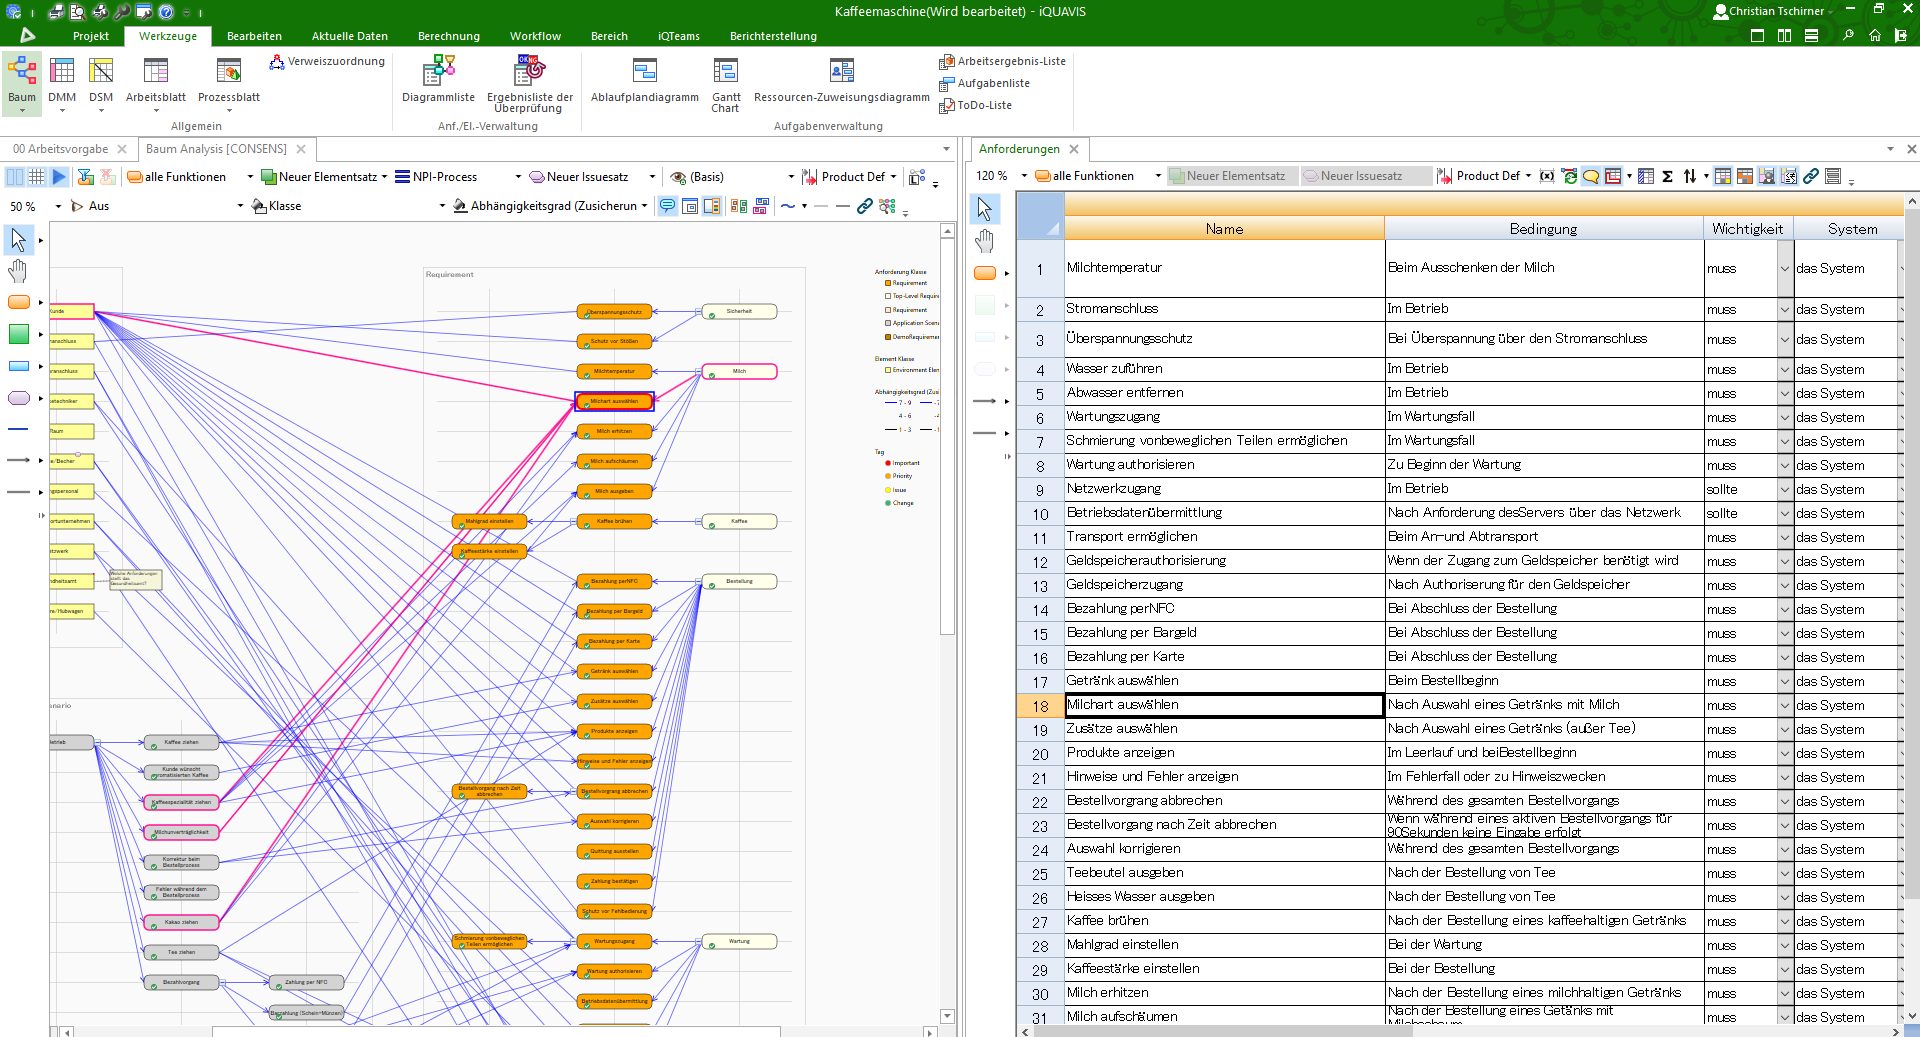Expand the Klasse dropdown
1920x1037 pixels.
[x=442, y=206]
